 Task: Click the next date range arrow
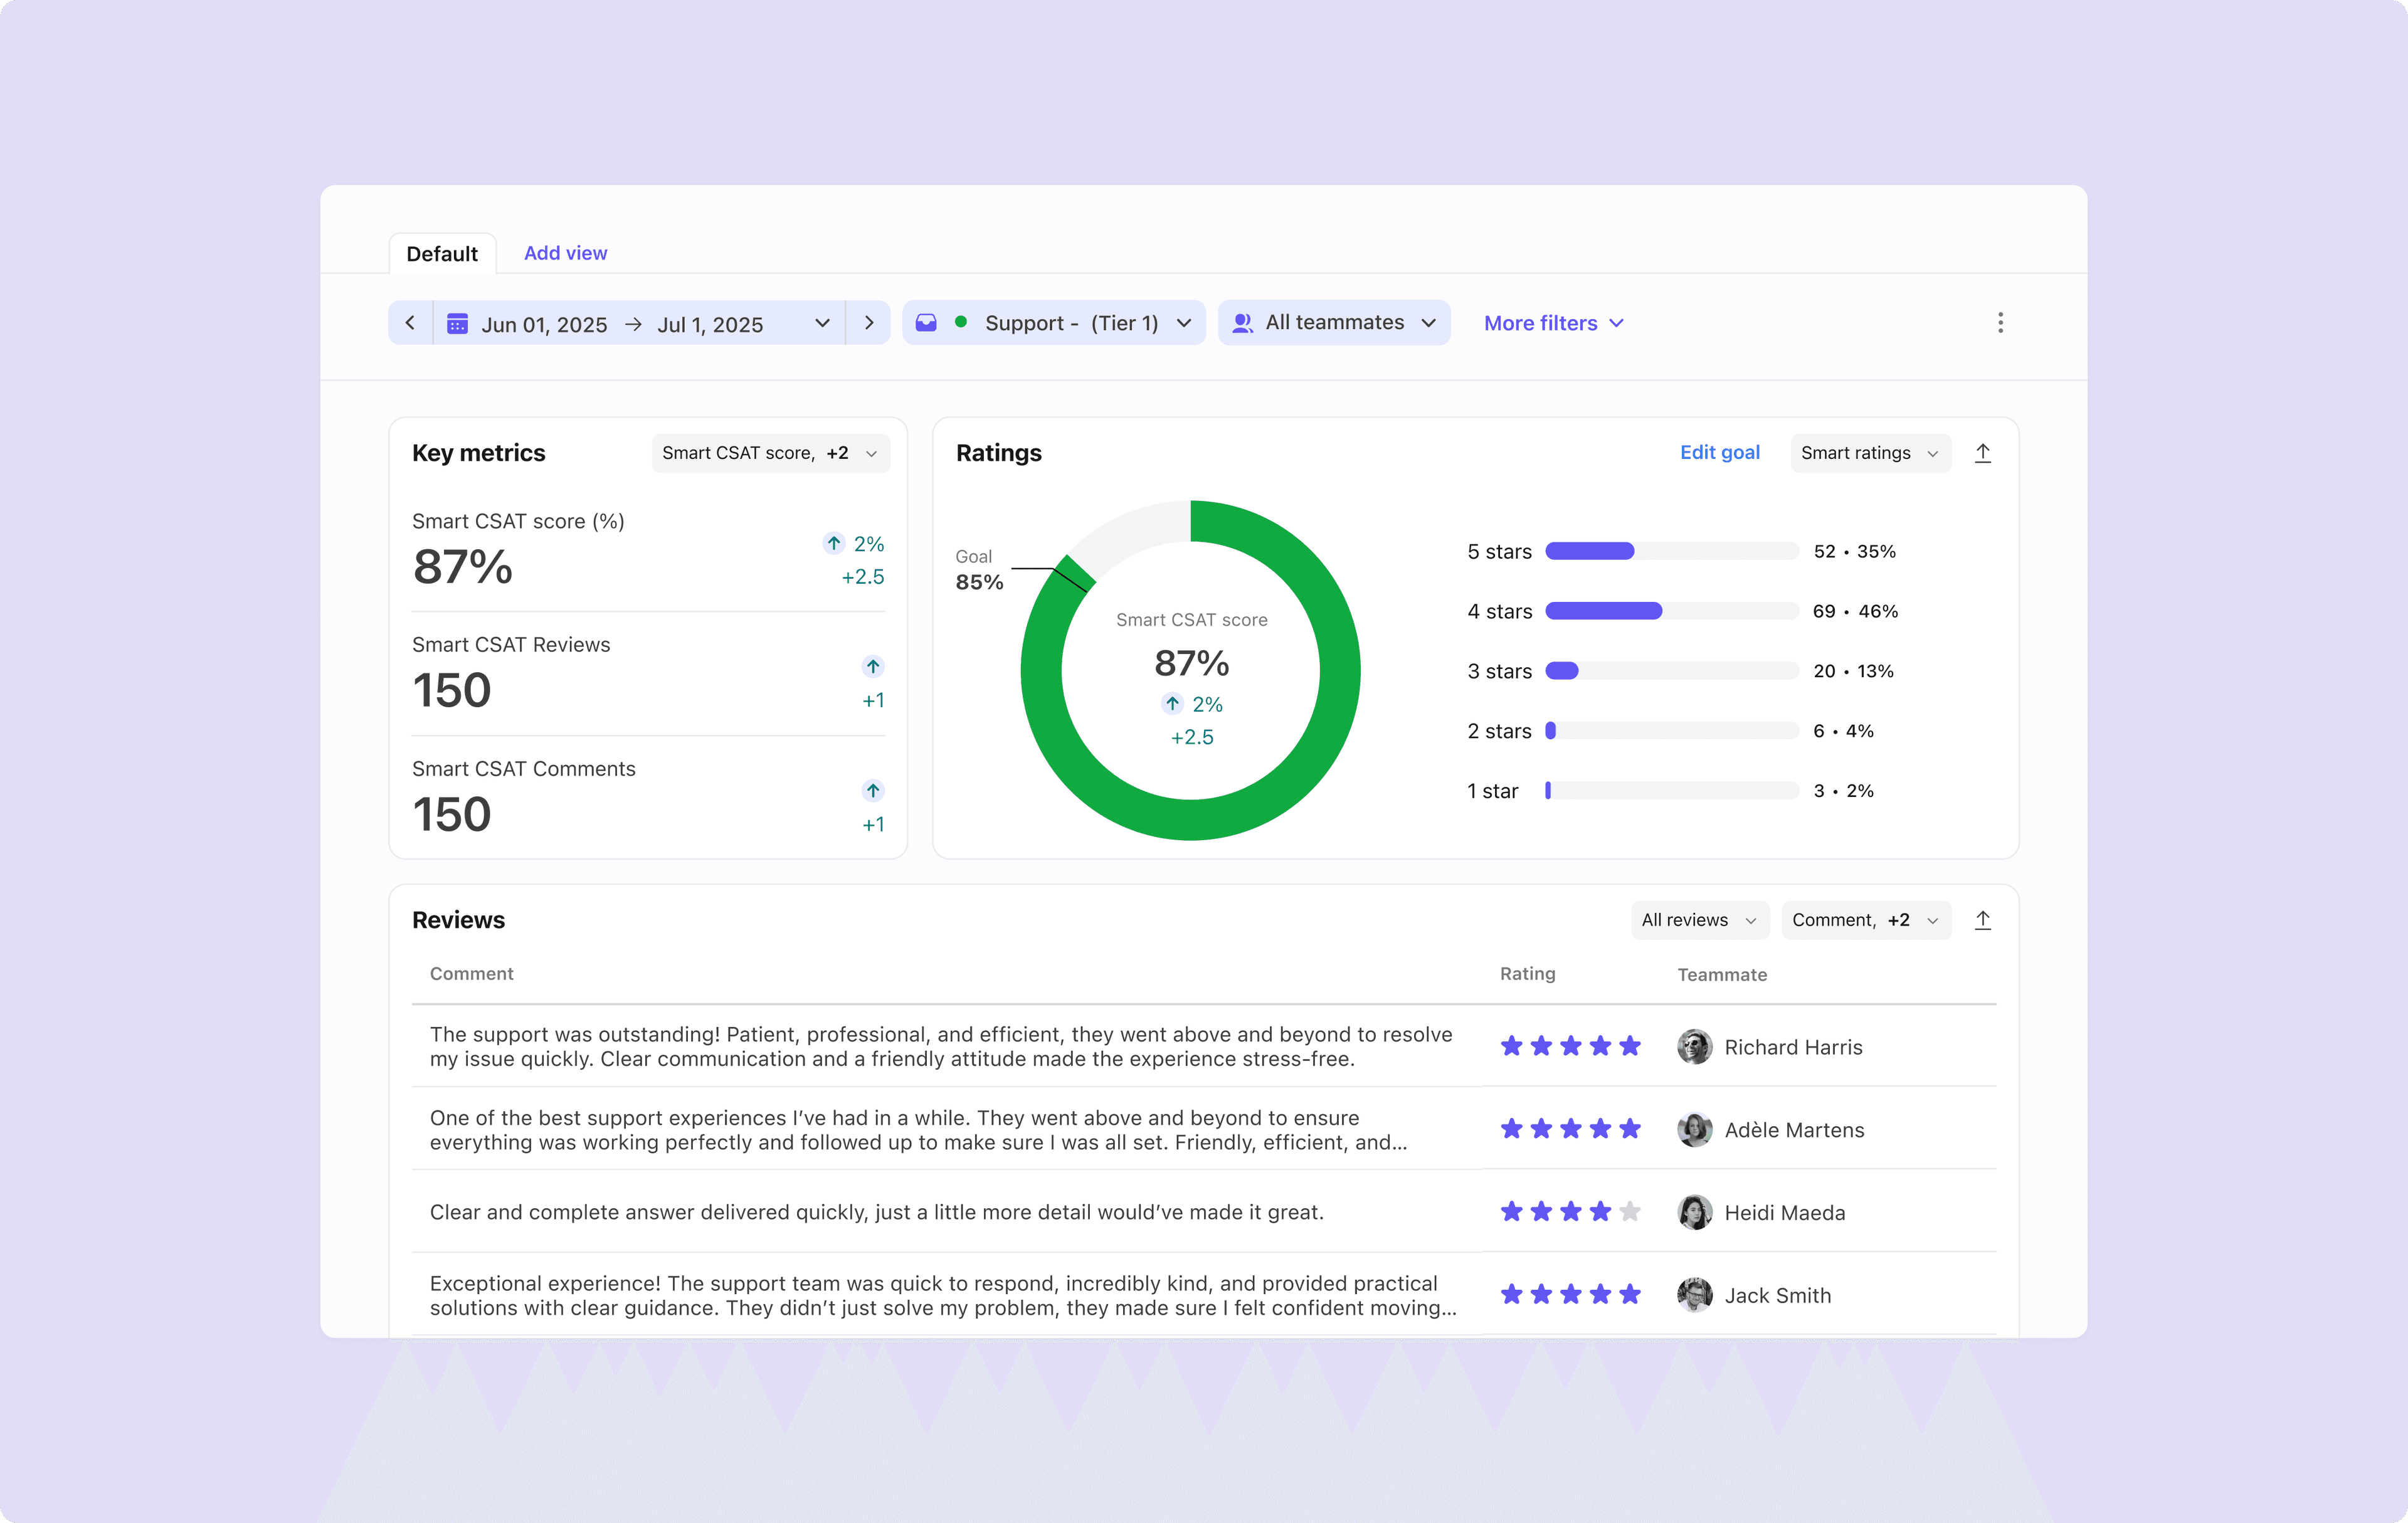pos(869,323)
